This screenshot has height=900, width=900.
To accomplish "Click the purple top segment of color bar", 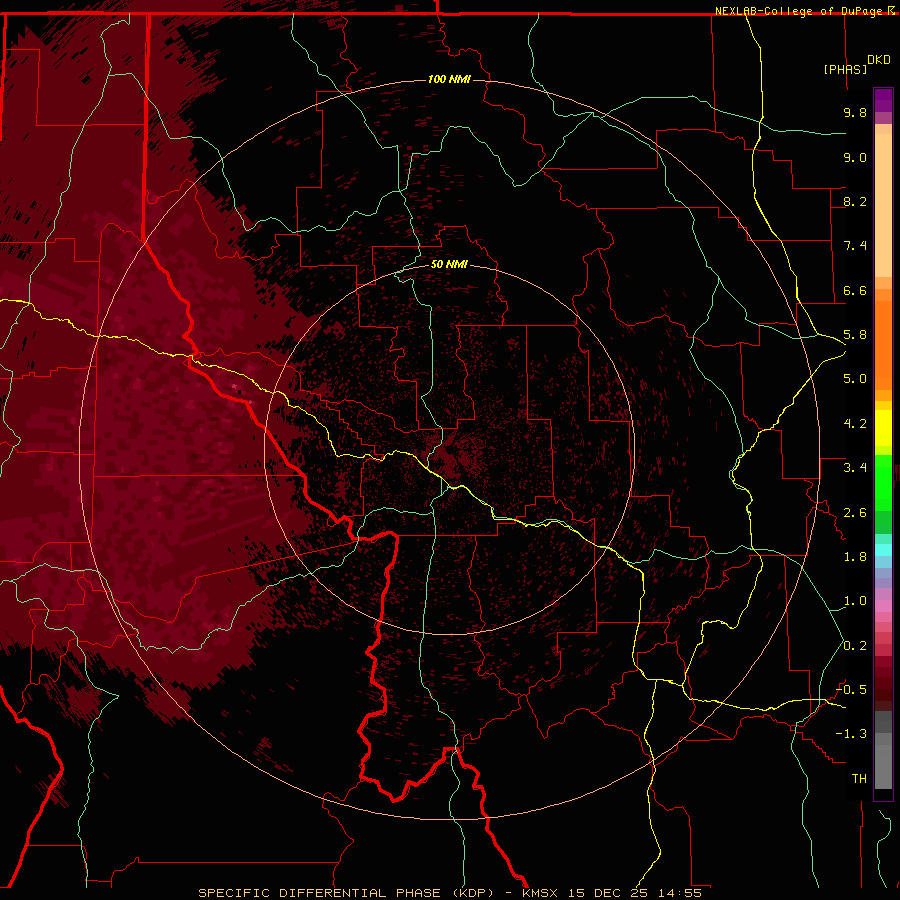I will tap(883, 100).
